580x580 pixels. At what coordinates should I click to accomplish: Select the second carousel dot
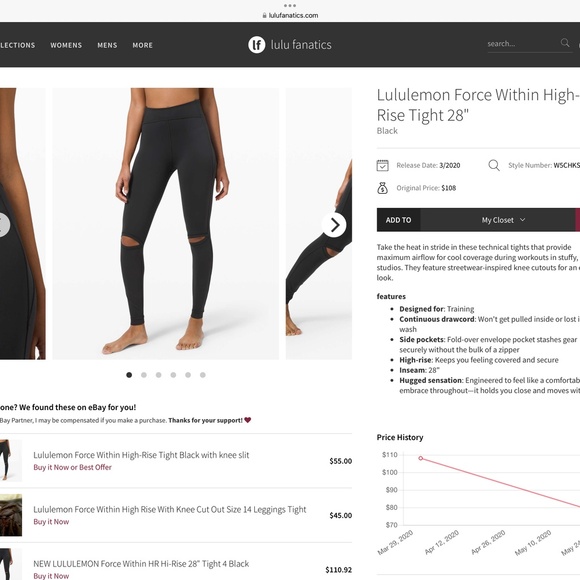tap(144, 375)
